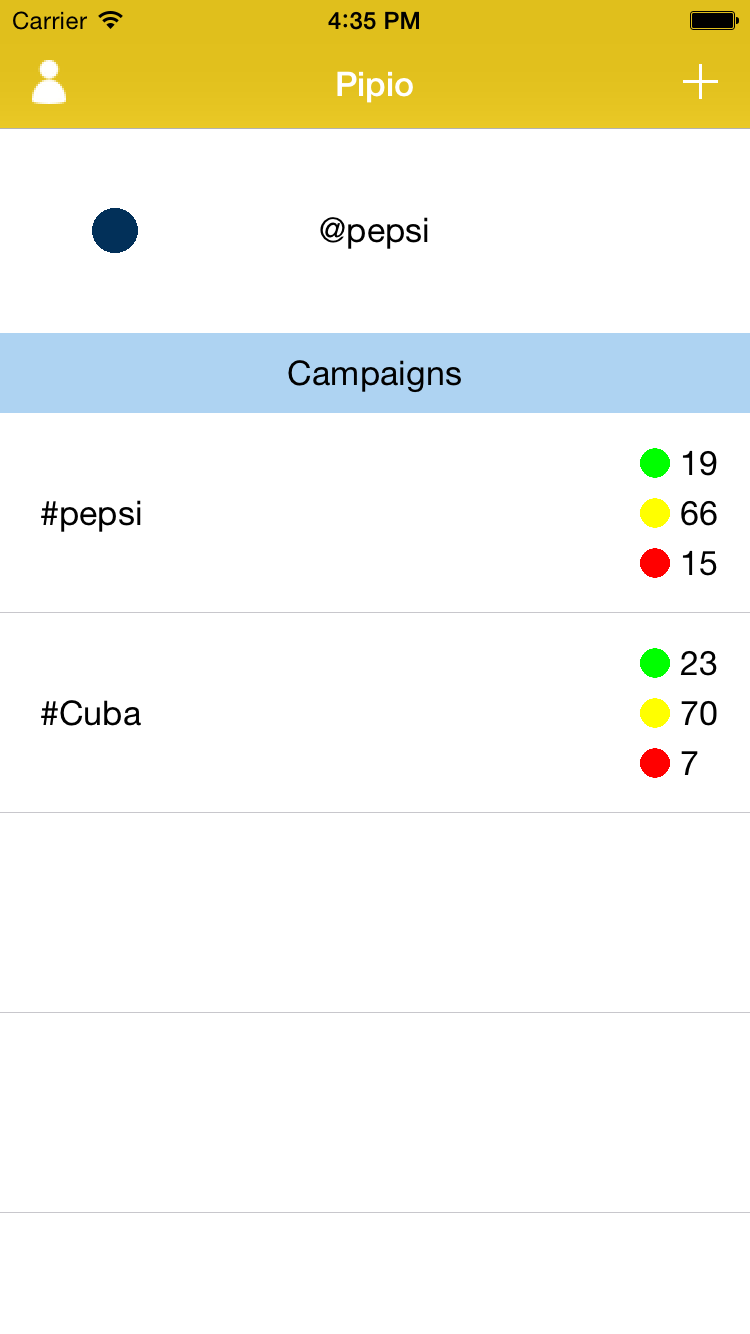This screenshot has height=1334, width=750.
Task: Click the dark blue @pepsi avatar circle
Action: (115, 231)
